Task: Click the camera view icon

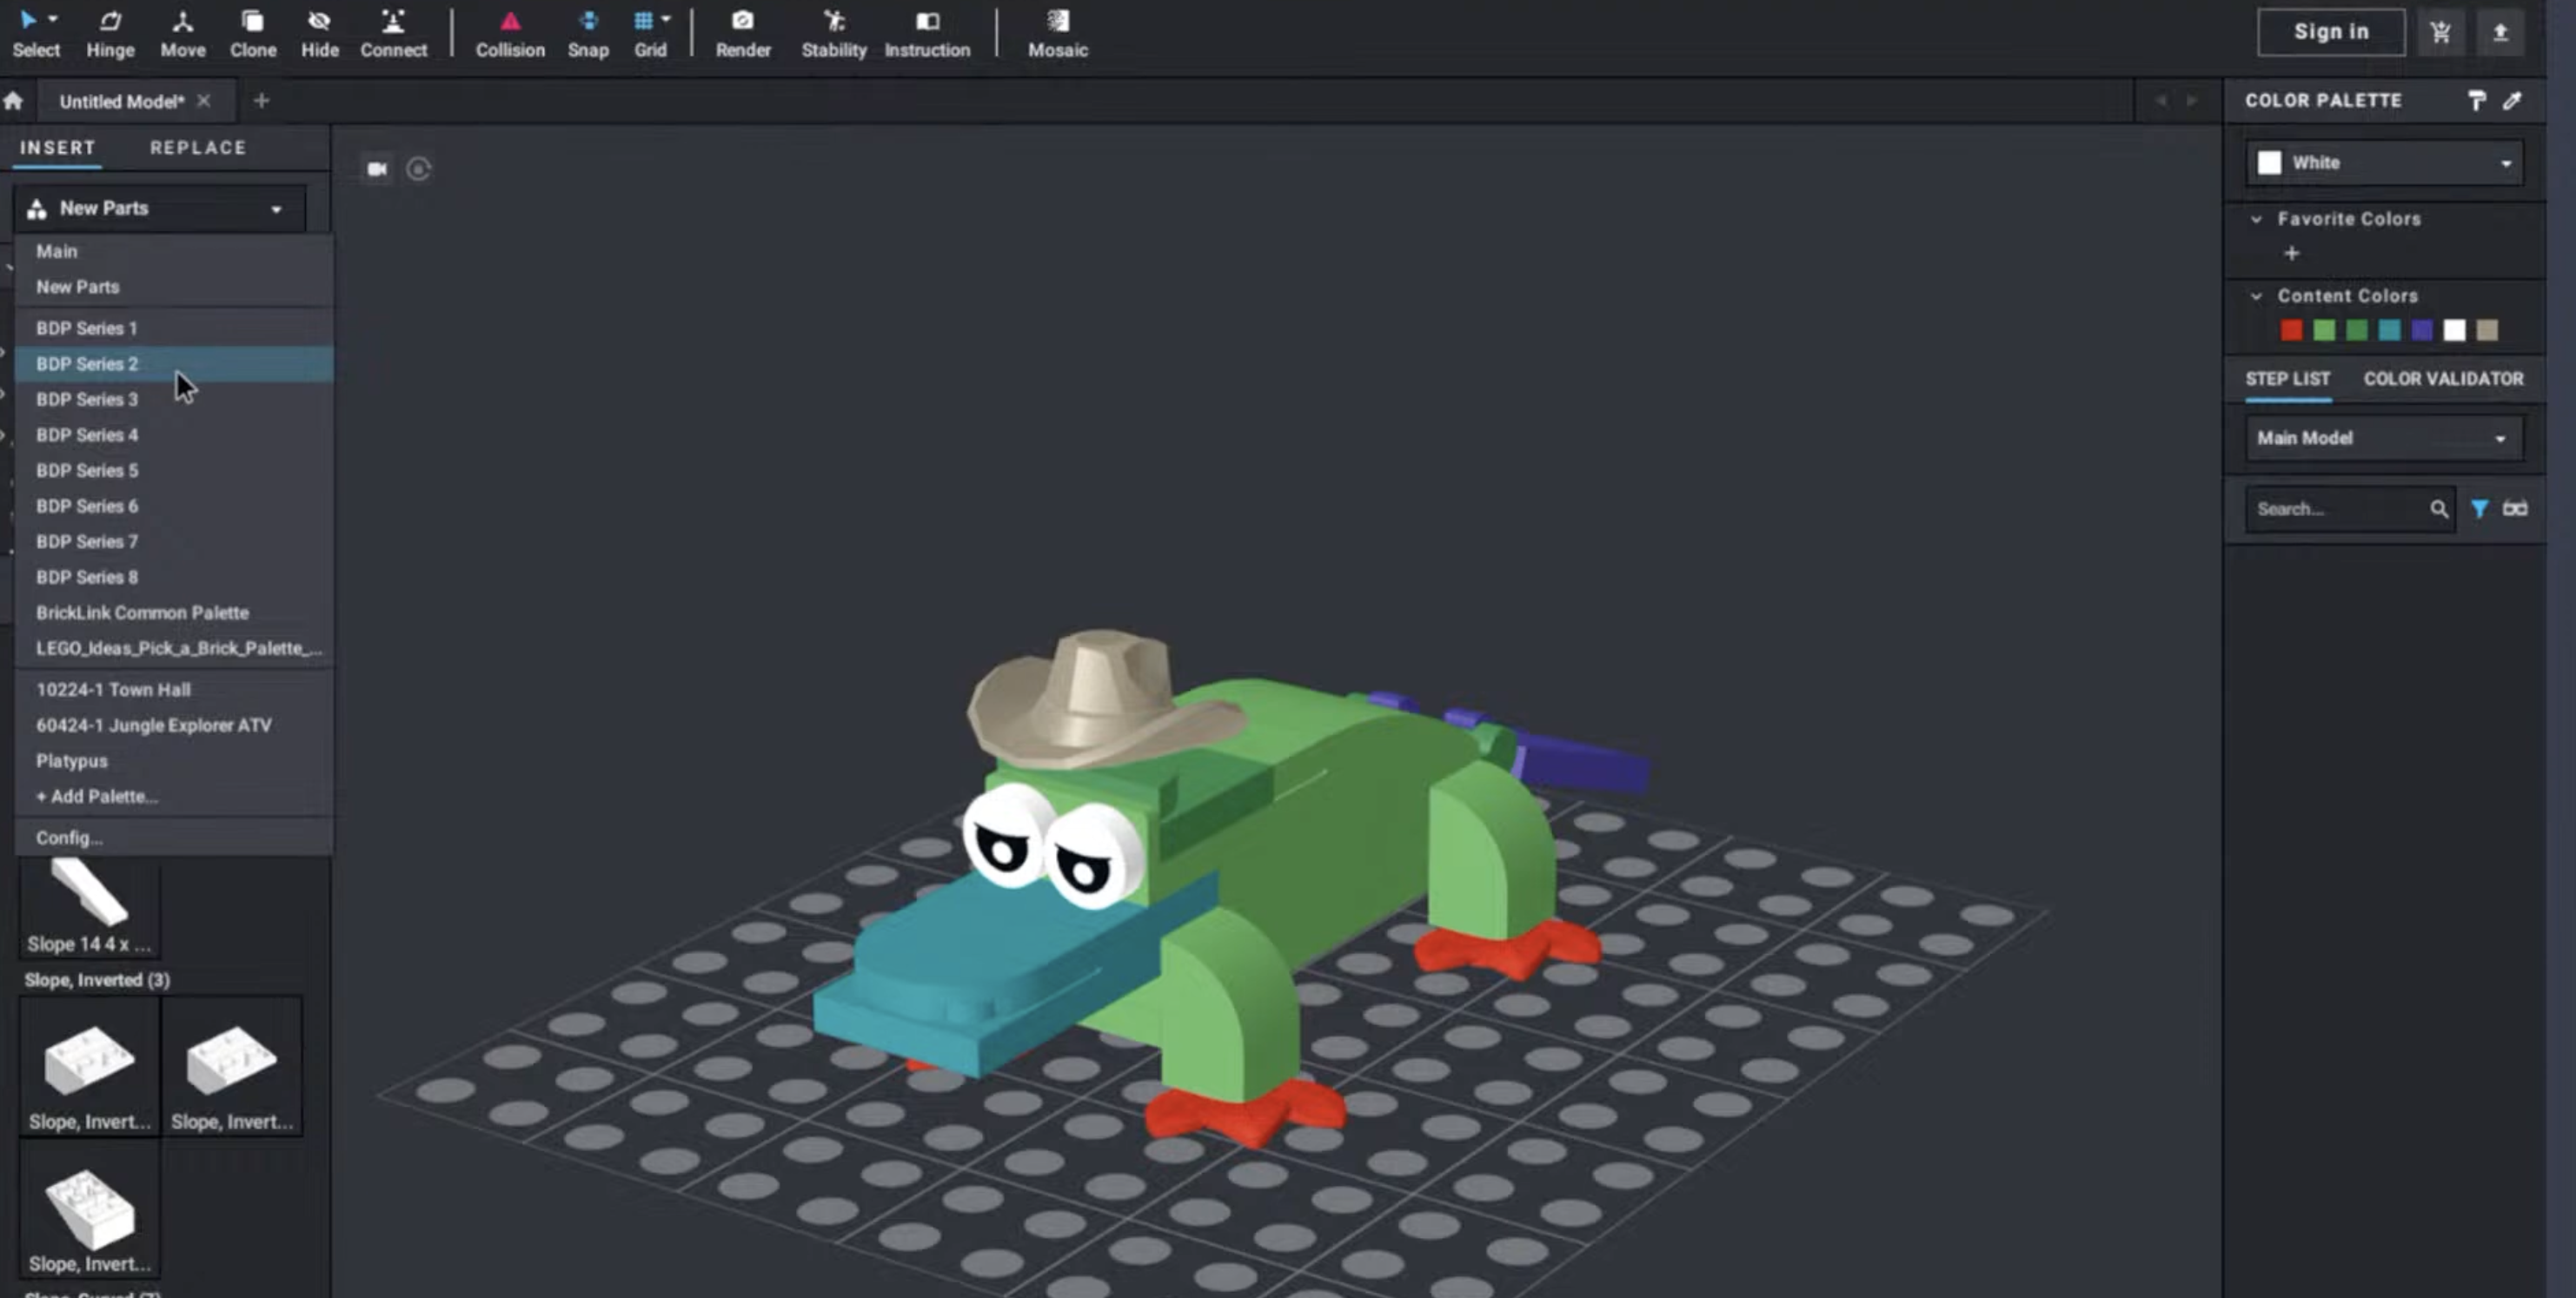Action: (x=377, y=169)
